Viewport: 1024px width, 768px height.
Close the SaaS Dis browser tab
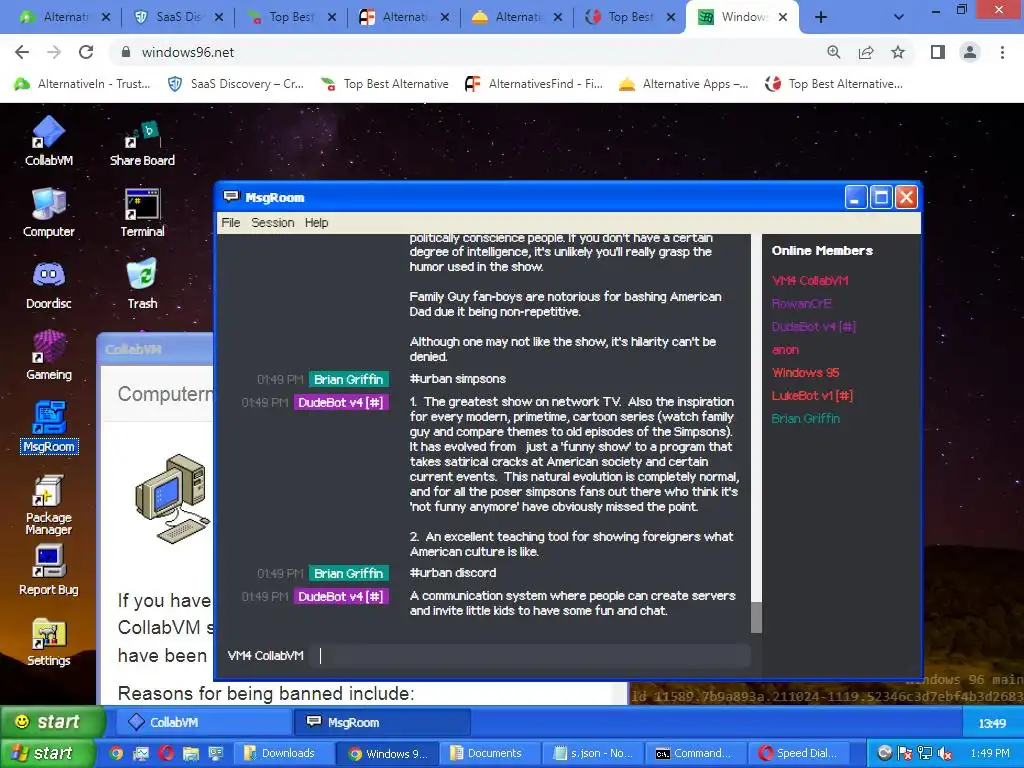219,18
